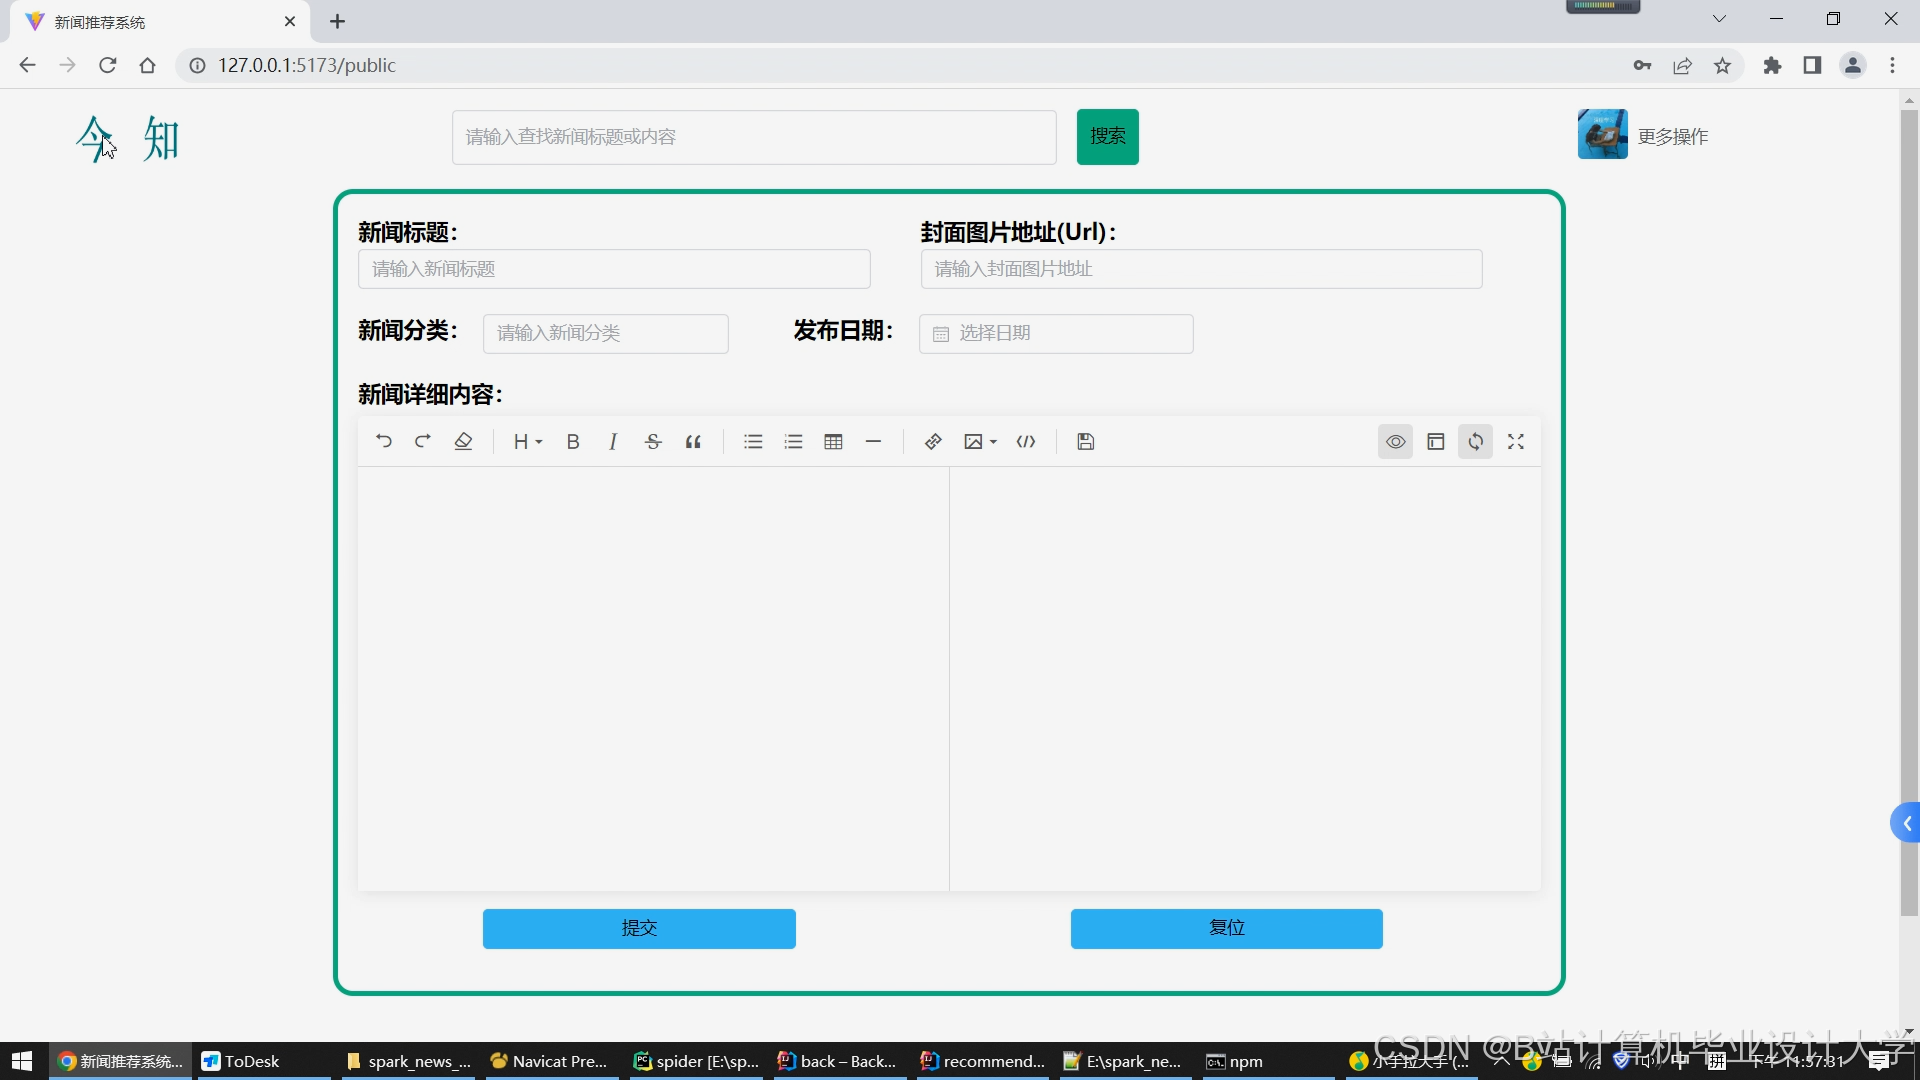Toggle fullscreen mode of the editor
1920x1080 pixels.
pos(1516,441)
